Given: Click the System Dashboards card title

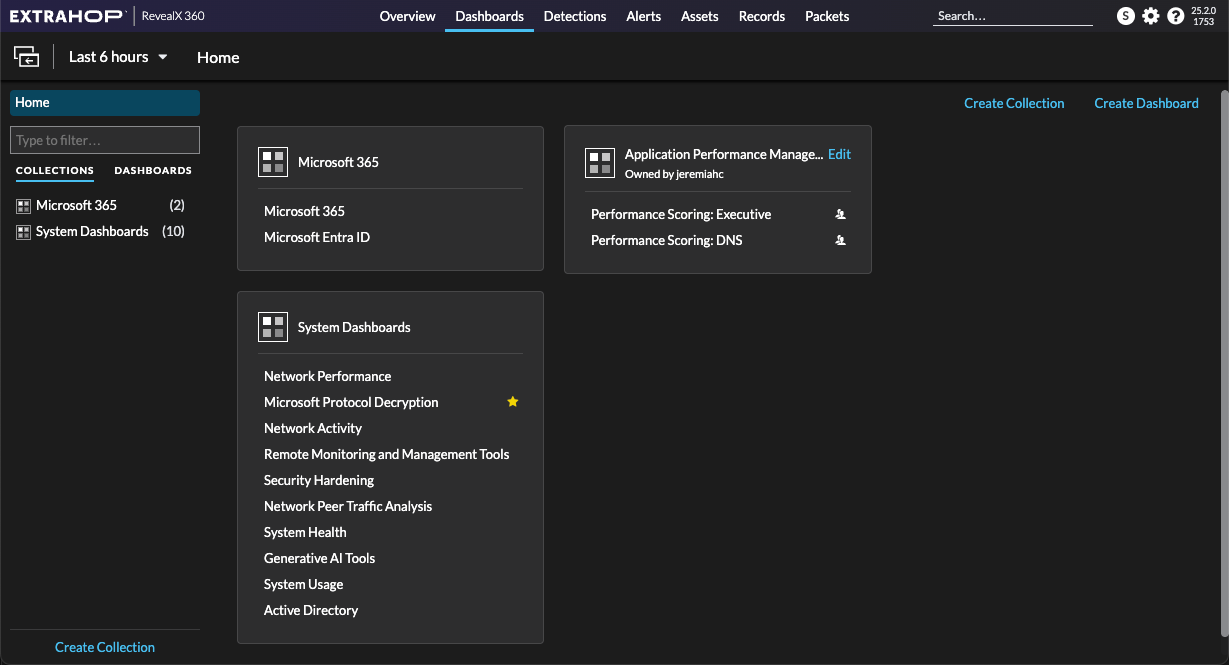Looking at the screenshot, I should click(x=354, y=327).
